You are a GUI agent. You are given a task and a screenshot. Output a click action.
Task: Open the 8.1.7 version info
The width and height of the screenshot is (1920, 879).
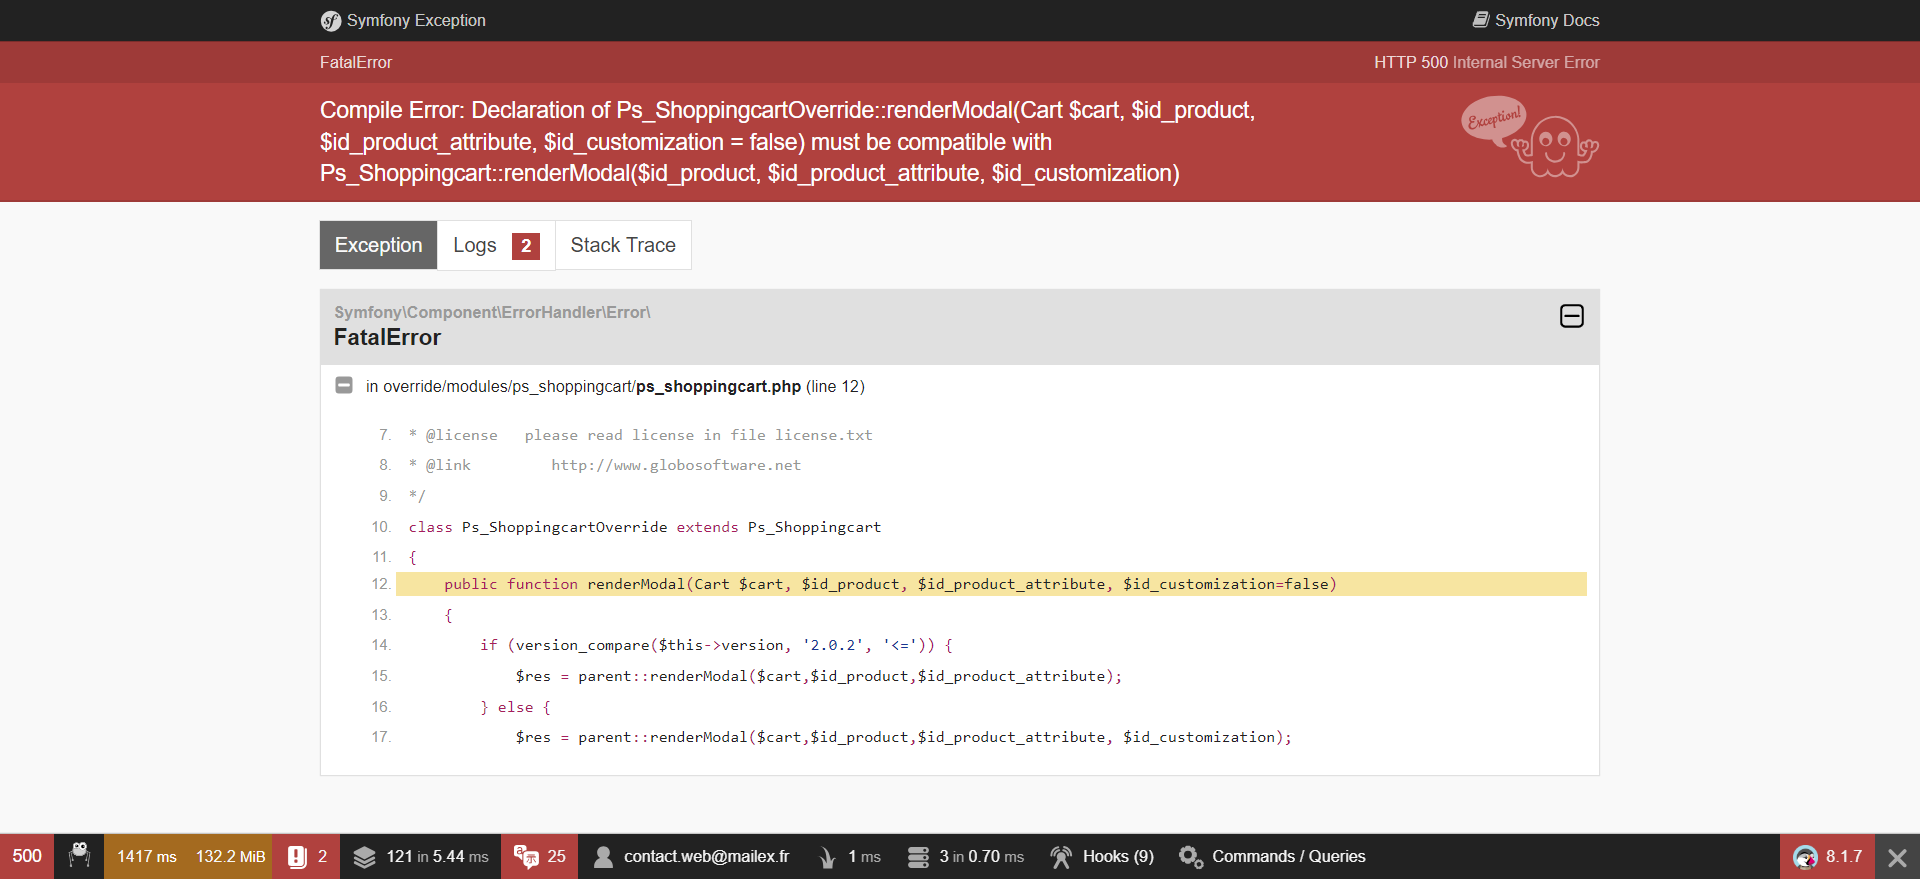(1844, 856)
